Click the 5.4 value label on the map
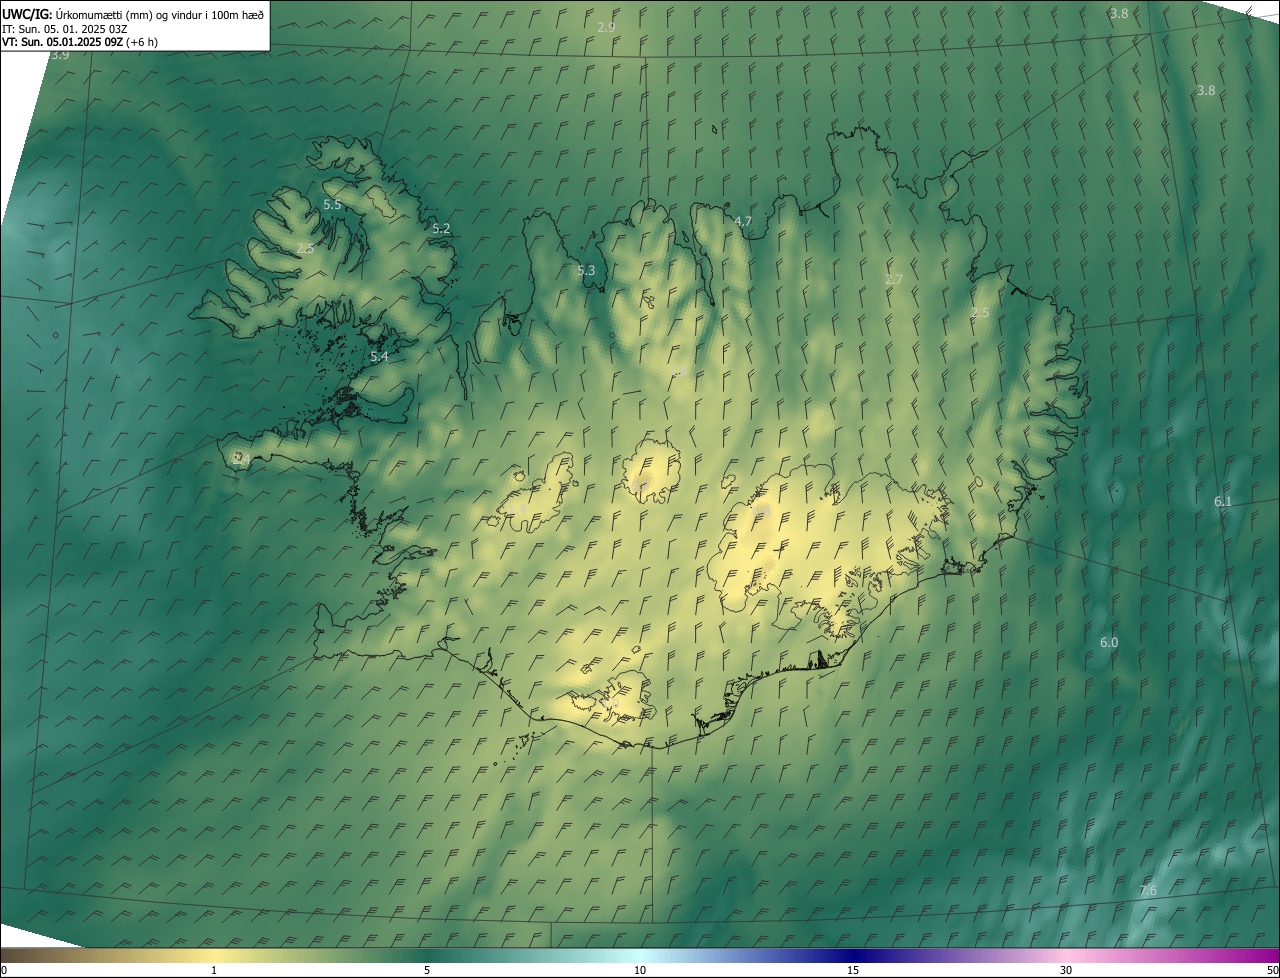 [379, 356]
